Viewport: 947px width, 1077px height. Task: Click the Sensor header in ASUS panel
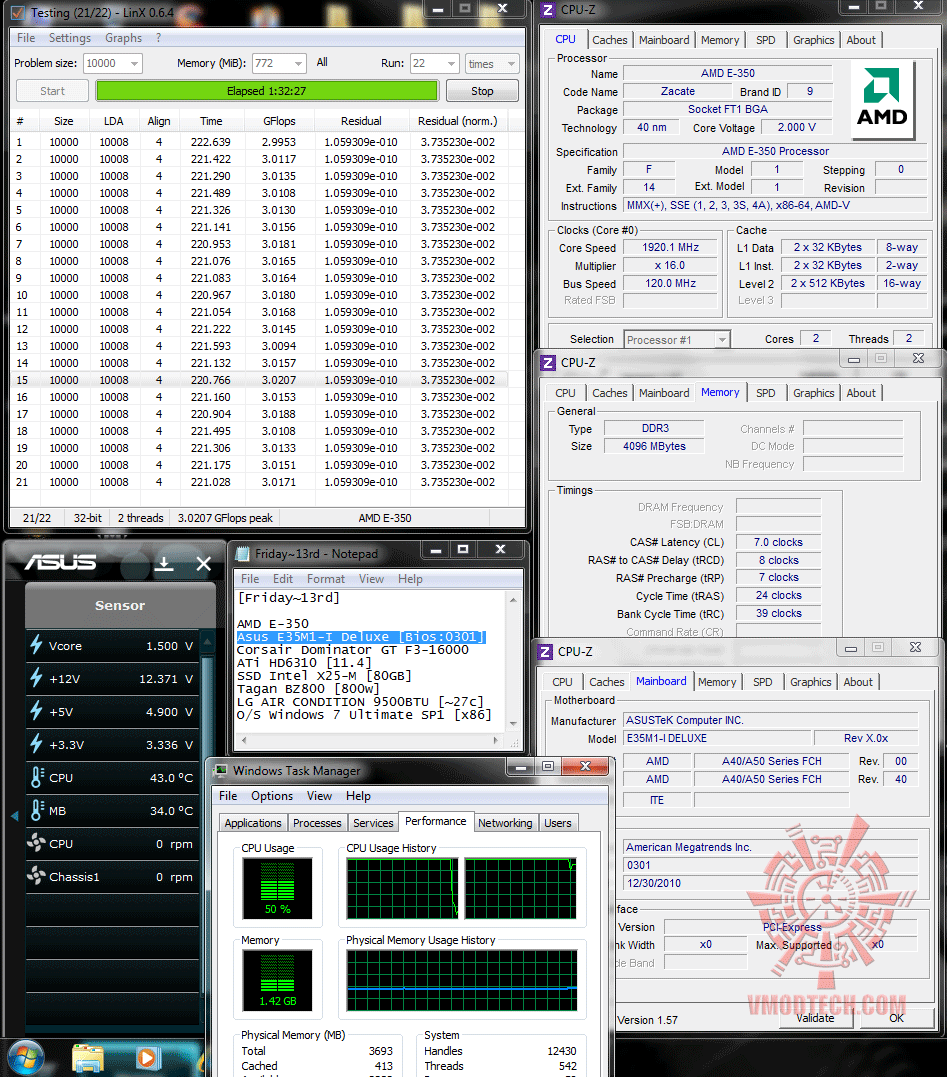(120, 605)
